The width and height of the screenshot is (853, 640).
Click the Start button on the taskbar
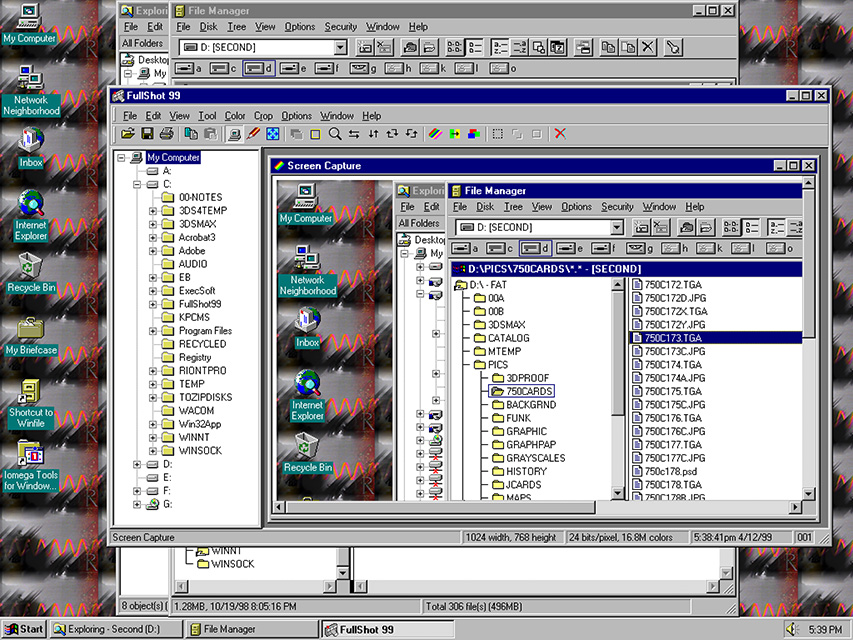pyautogui.click(x=24, y=629)
